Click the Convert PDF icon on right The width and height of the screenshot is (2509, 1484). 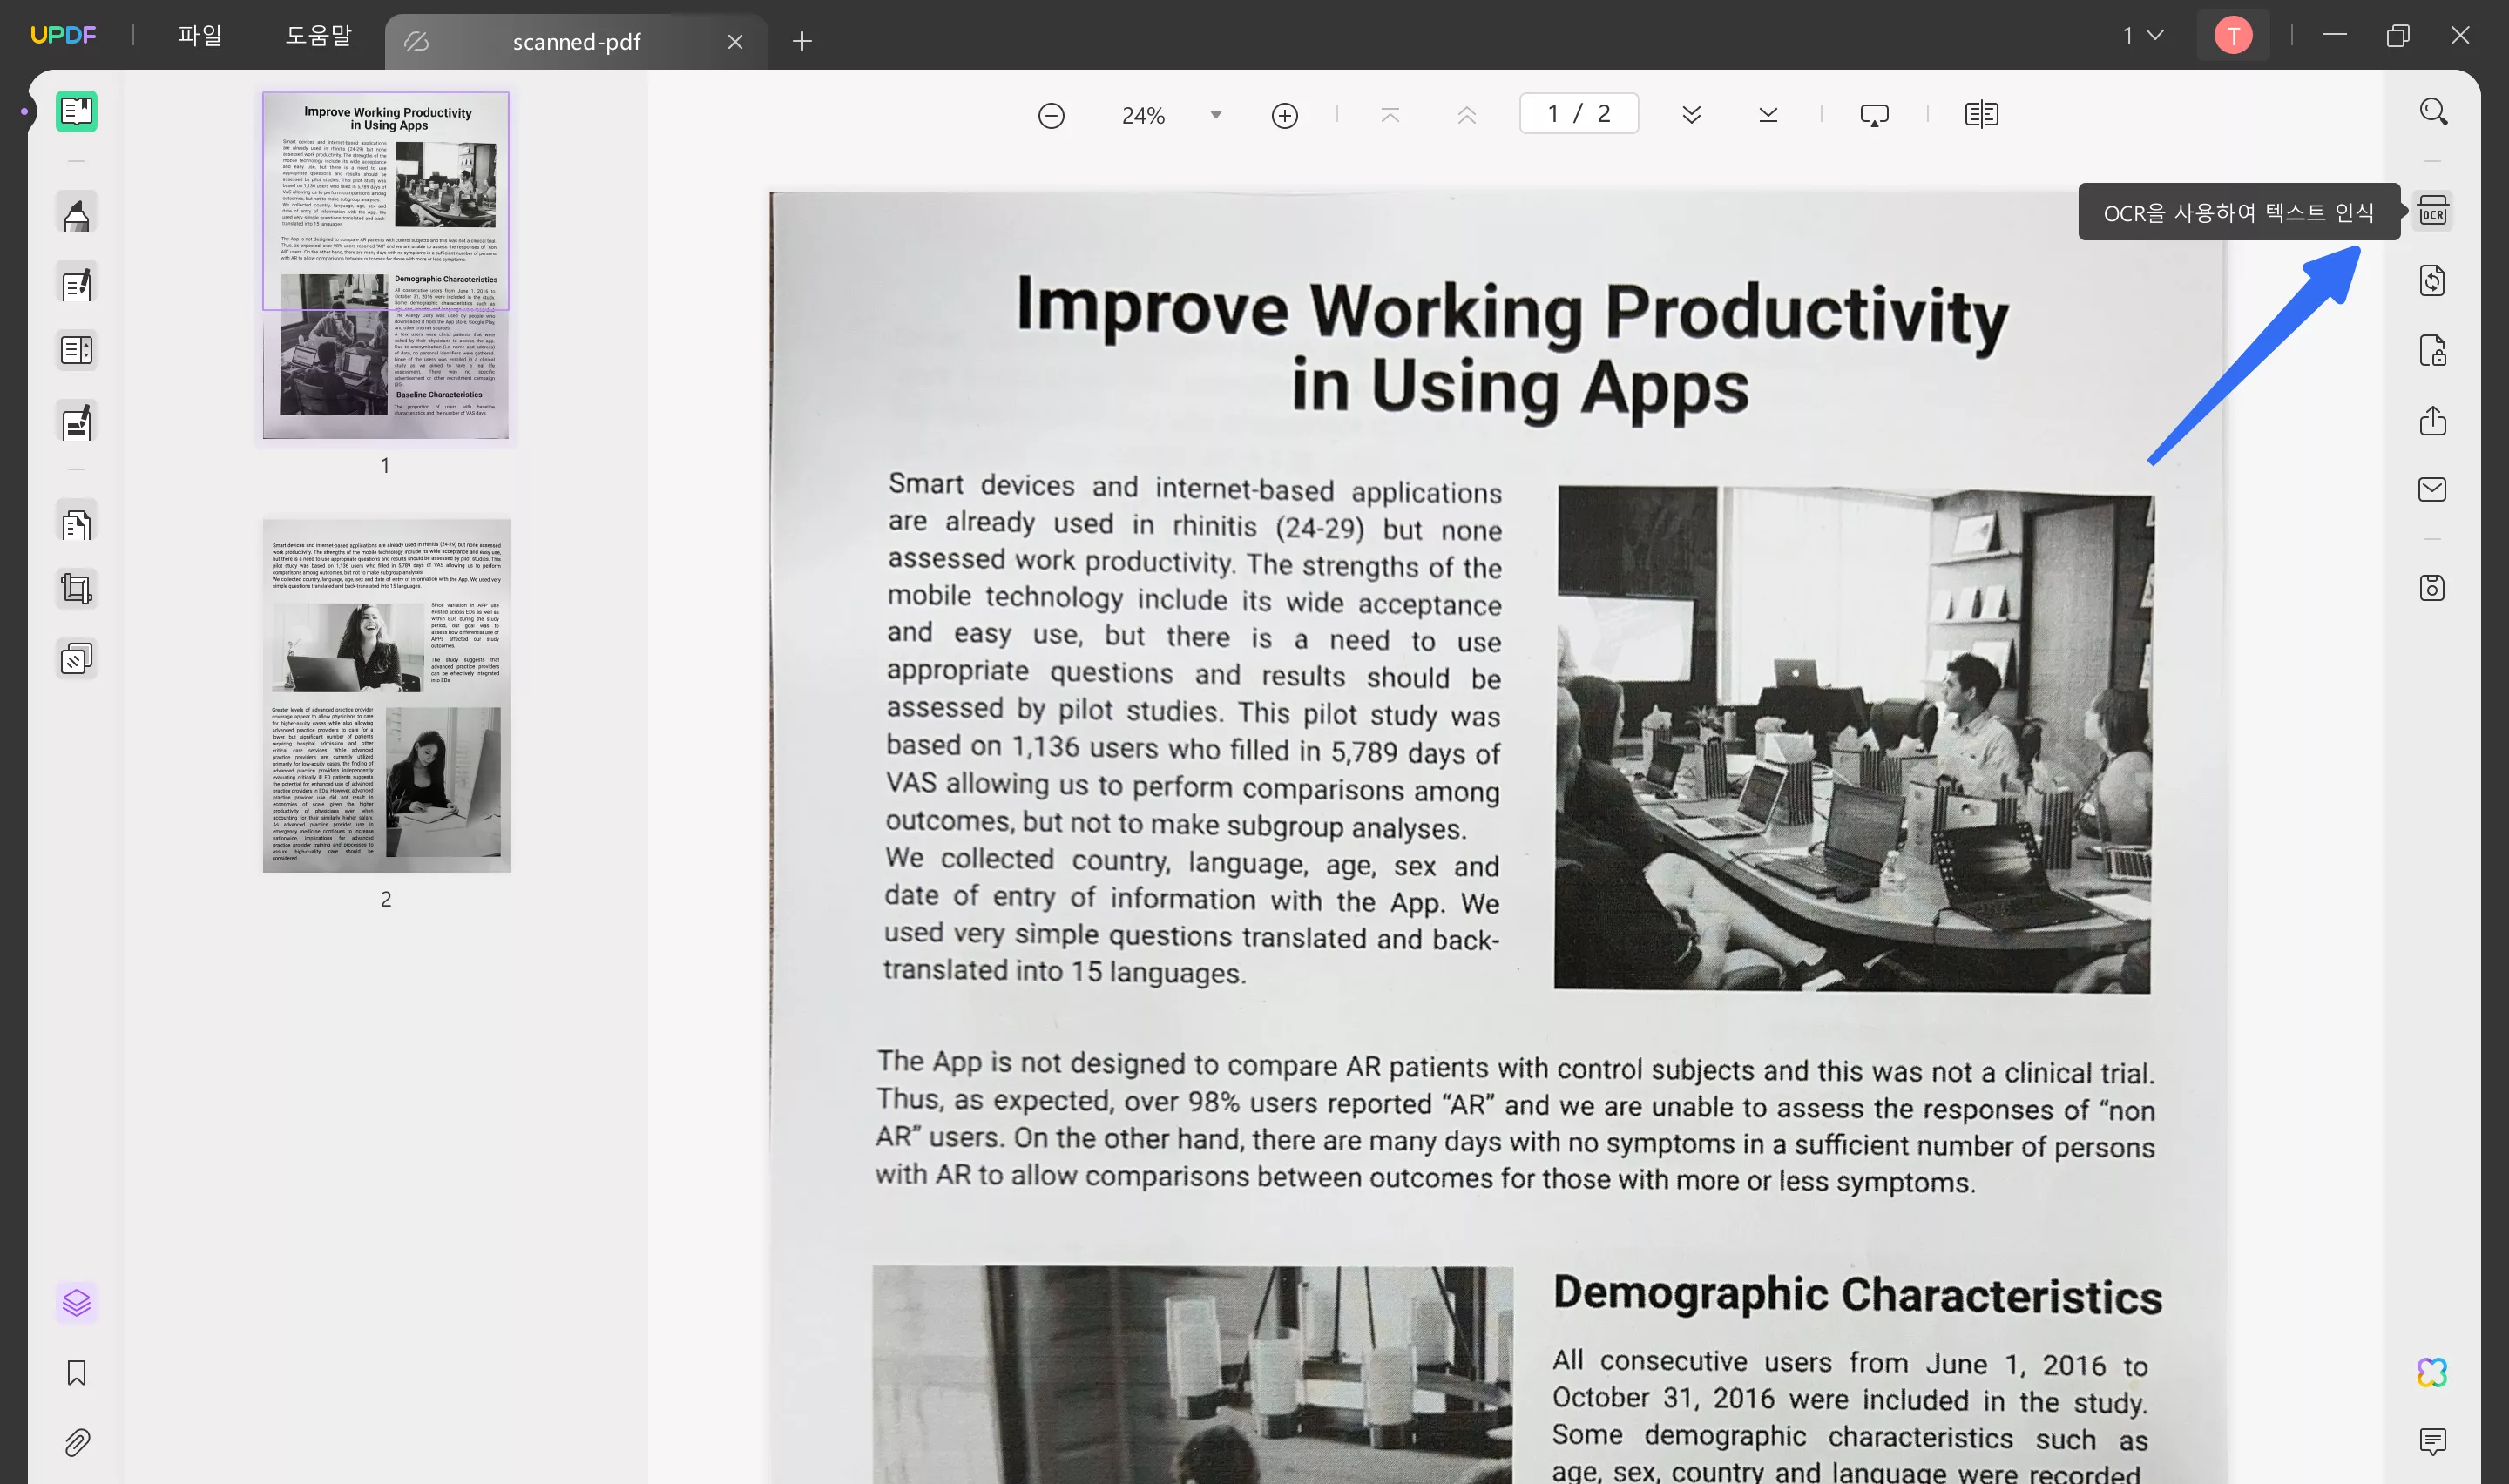pyautogui.click(x=2432, y=281)
